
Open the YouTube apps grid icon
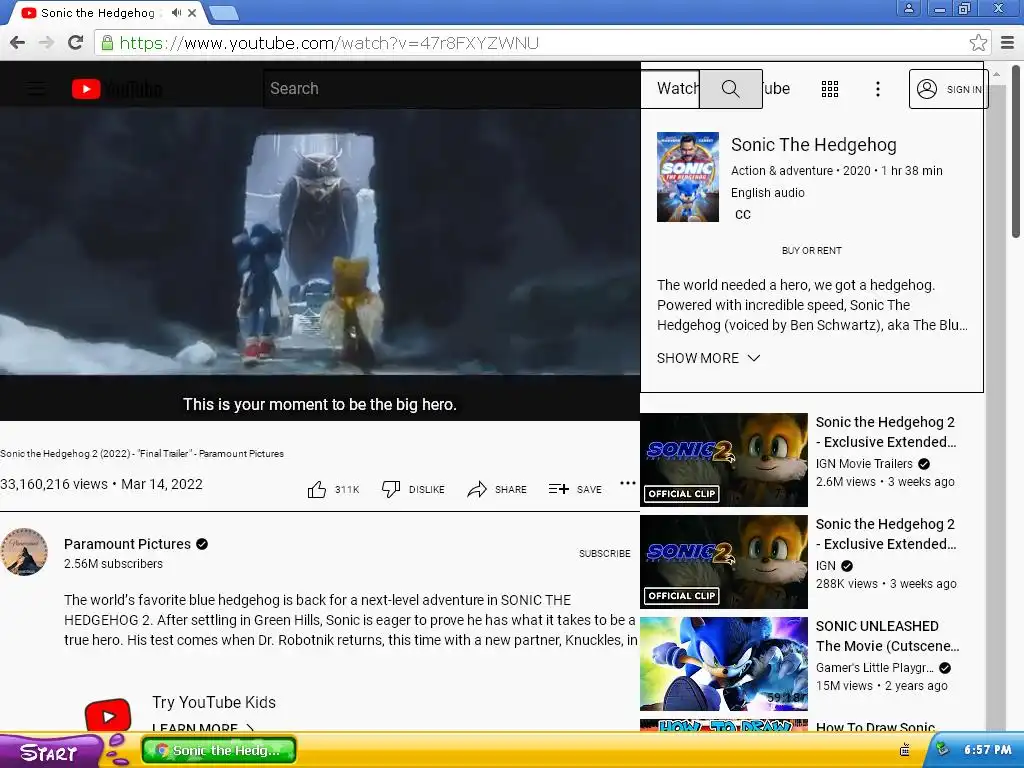tap(830, 89)
